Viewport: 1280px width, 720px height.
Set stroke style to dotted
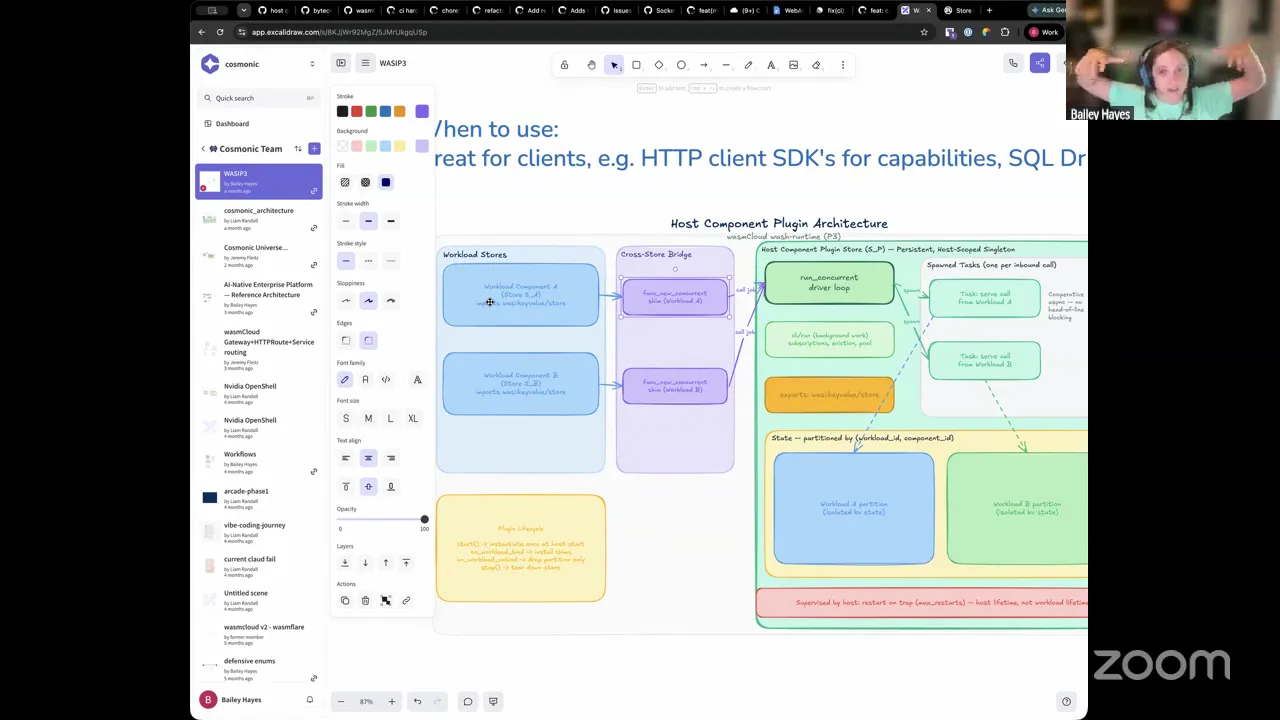pos(391,261)
